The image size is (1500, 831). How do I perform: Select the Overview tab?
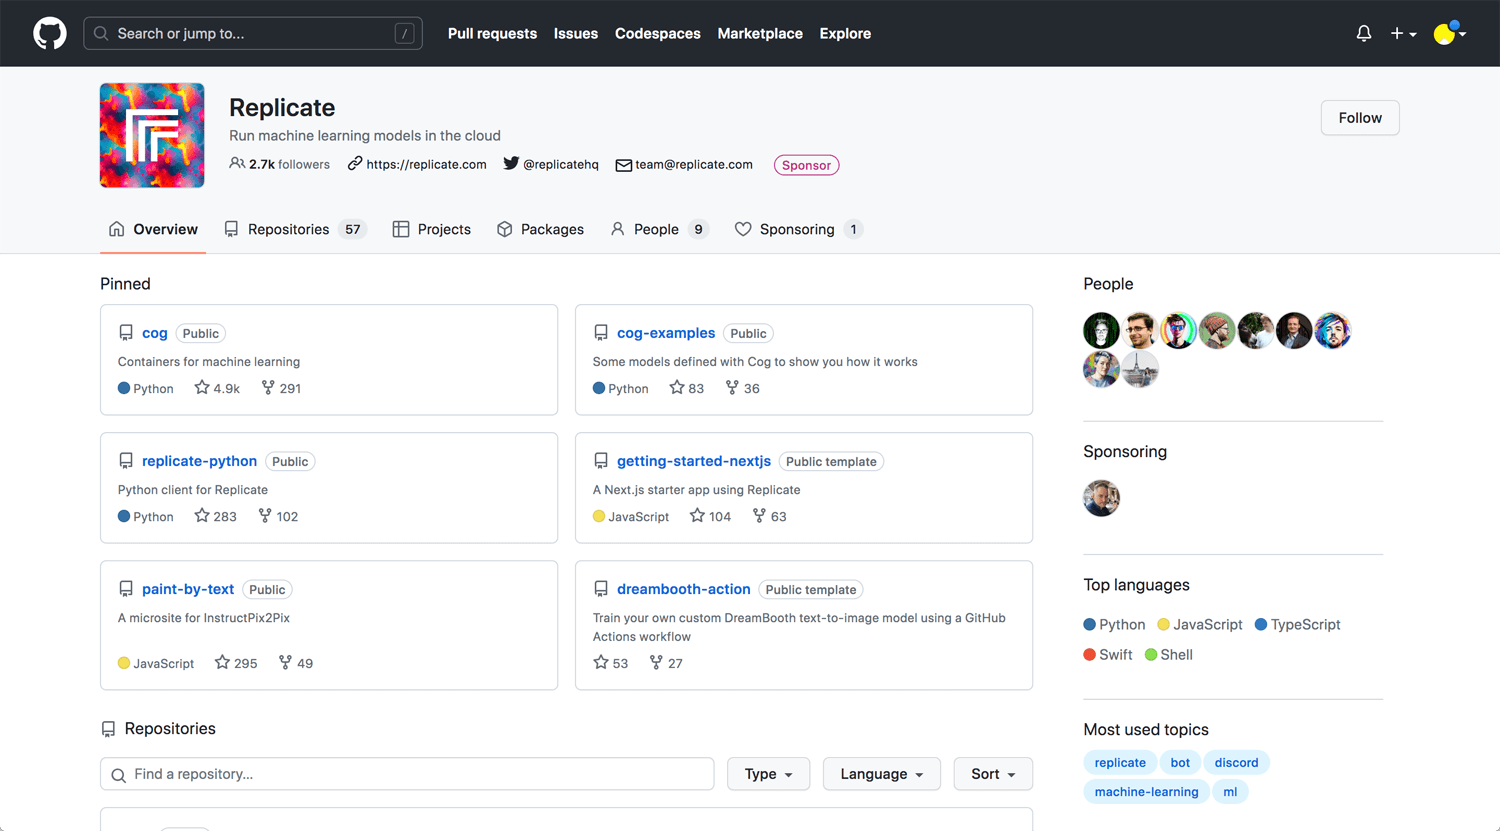pos(153,229)
